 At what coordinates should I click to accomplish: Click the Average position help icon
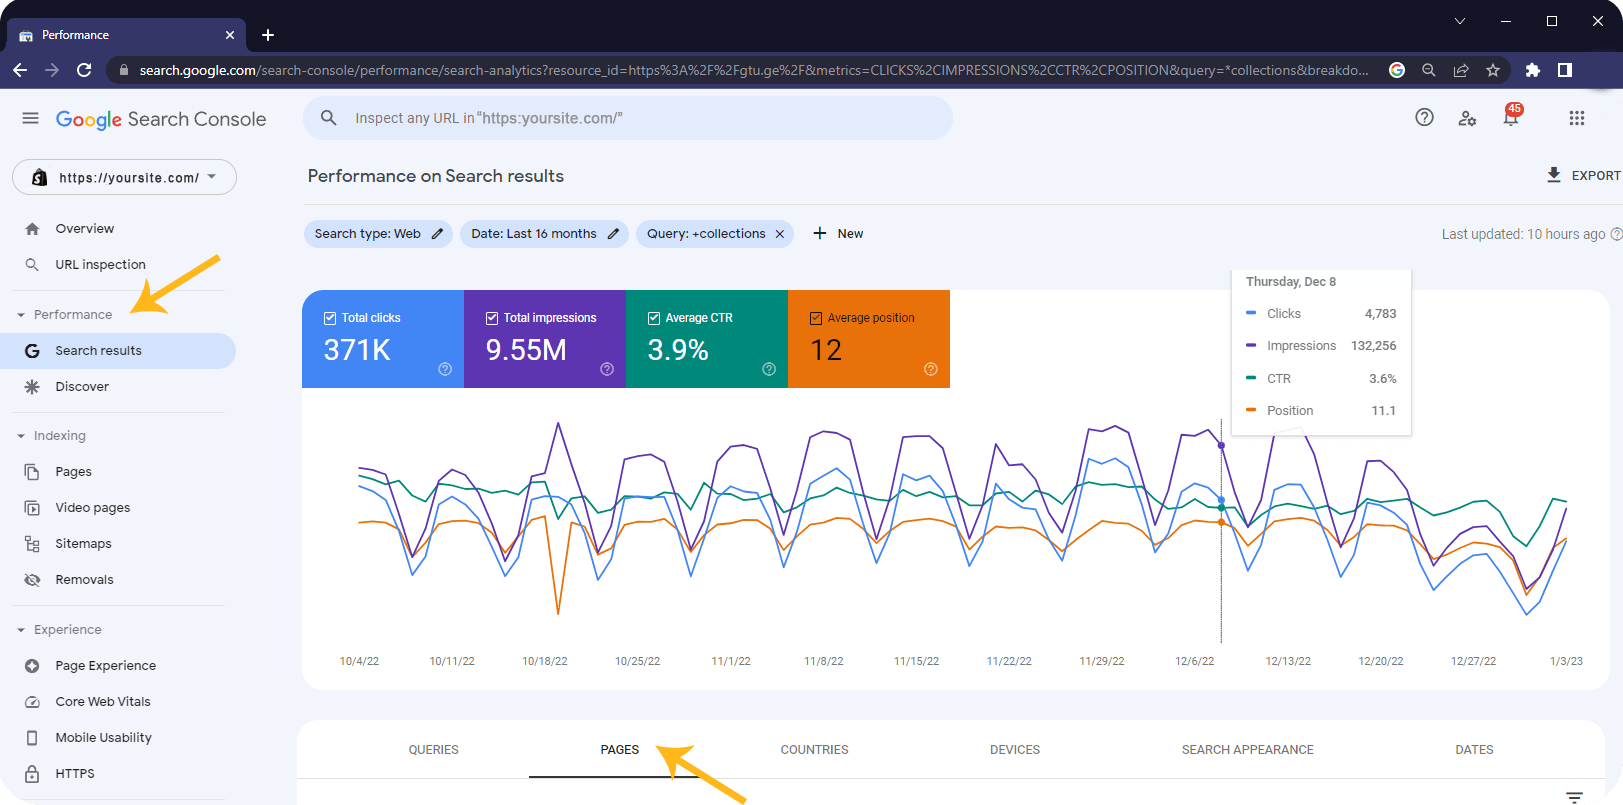click(x=931, y=369)
